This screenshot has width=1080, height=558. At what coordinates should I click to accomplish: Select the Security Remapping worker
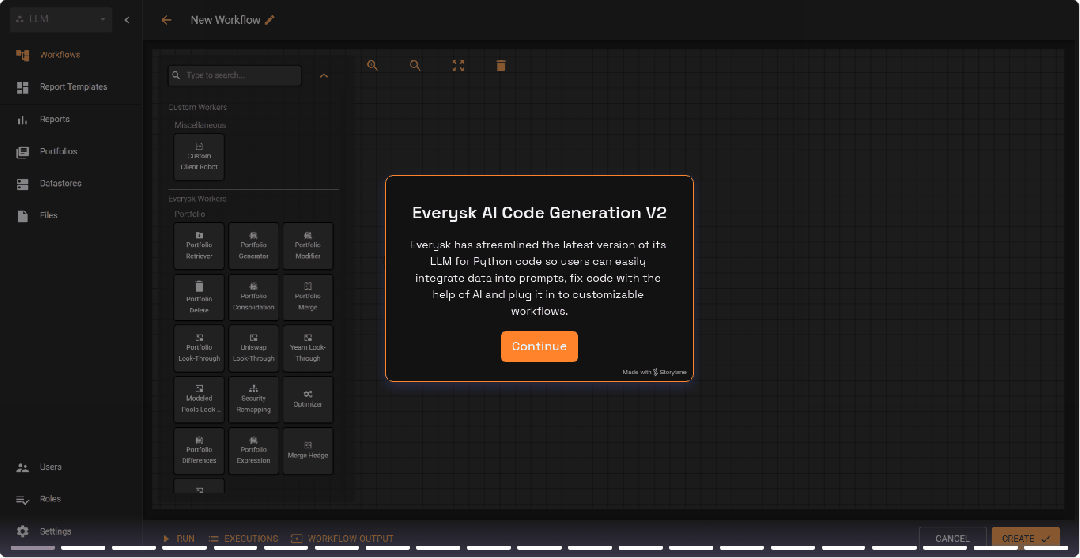click(x=253, y=400)
